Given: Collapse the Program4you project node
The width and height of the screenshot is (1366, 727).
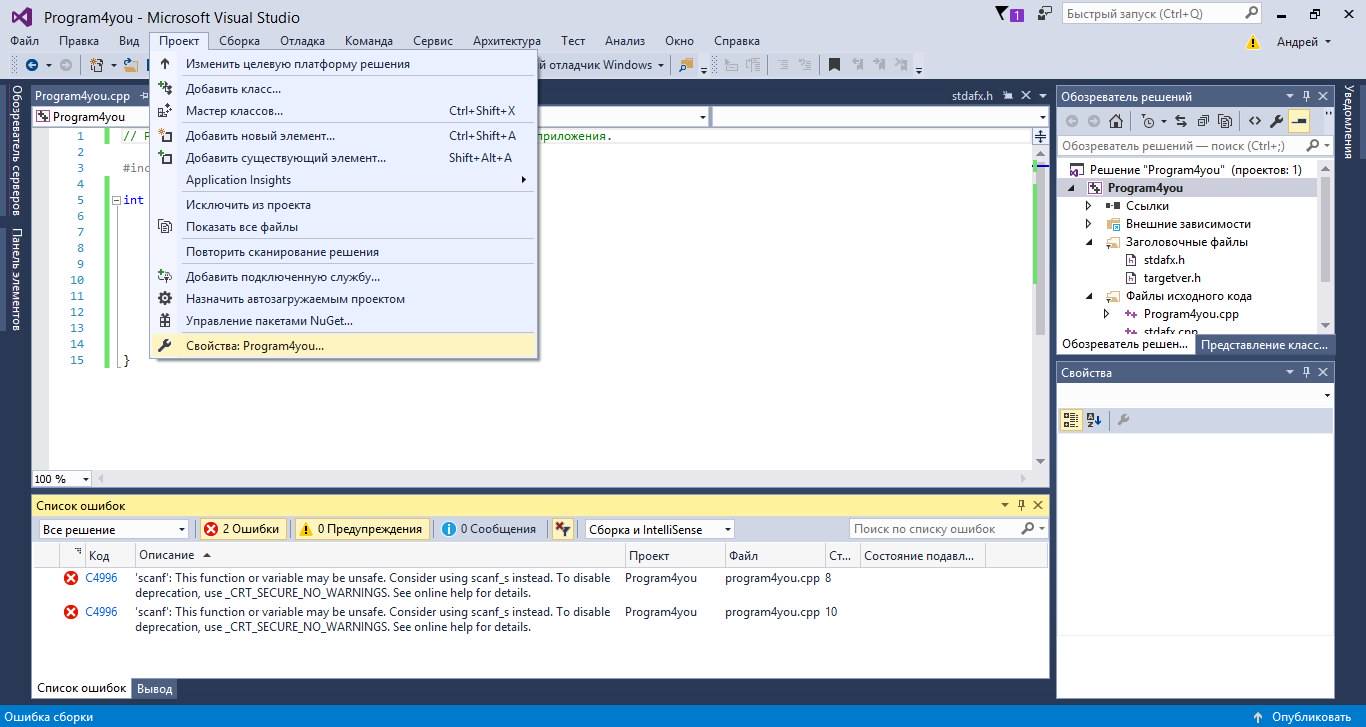Looking at the screenshot, I should (1072, 188).
